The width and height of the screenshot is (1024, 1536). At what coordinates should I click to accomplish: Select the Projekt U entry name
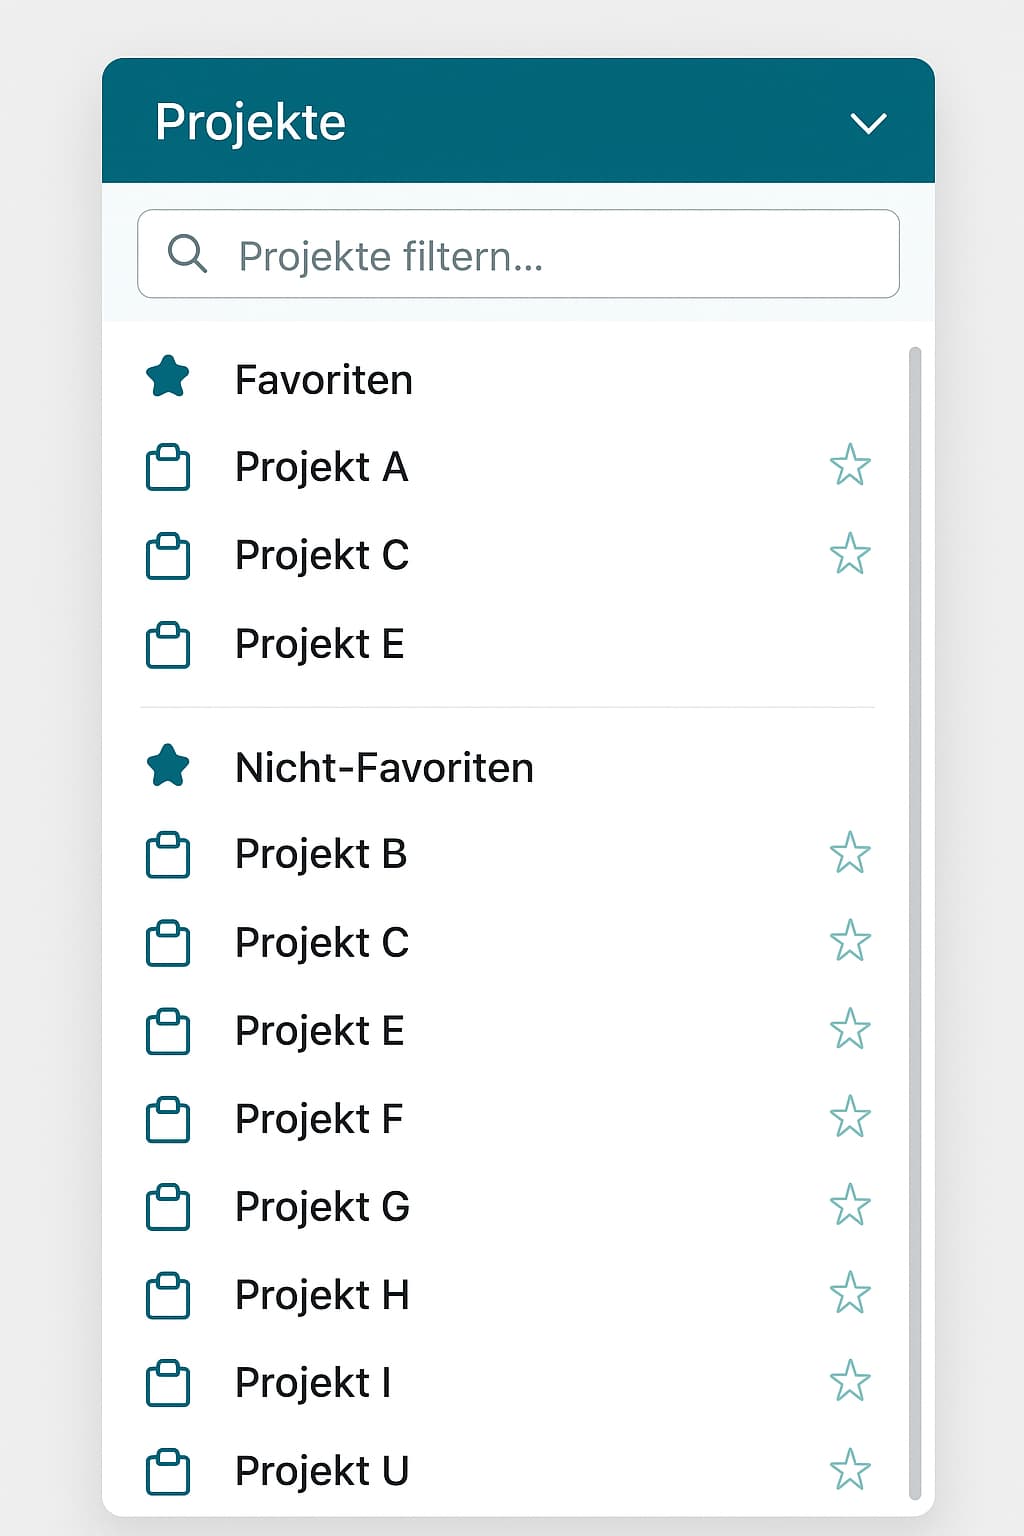point(321,1471)
